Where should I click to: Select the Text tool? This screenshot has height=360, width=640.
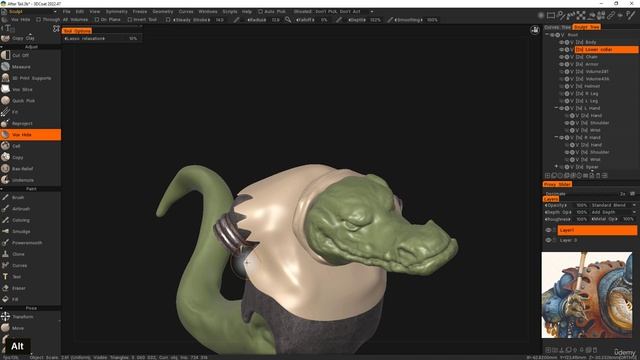pyautogui.click(x=31, y=277)
